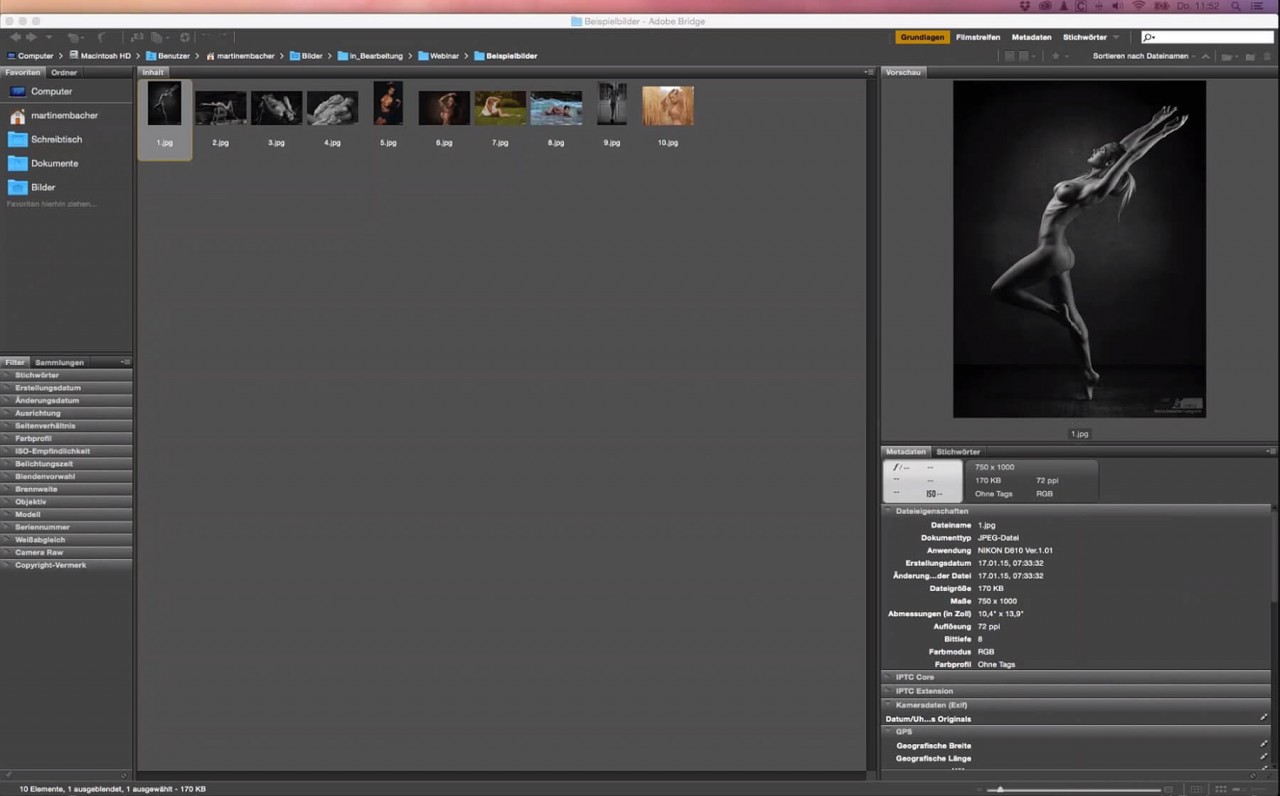Viewport: 1280px width, 796px height.
Task: Click pencil icon beside Geografische Breite
Action: 1263,745
